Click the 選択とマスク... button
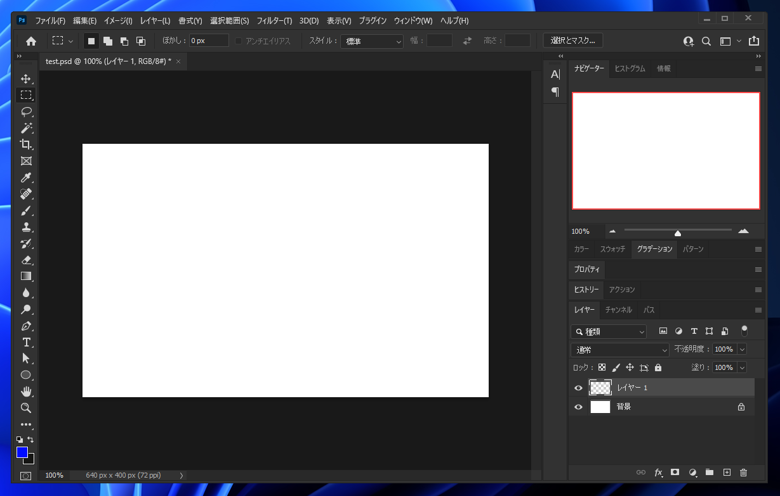 (573, 41)
